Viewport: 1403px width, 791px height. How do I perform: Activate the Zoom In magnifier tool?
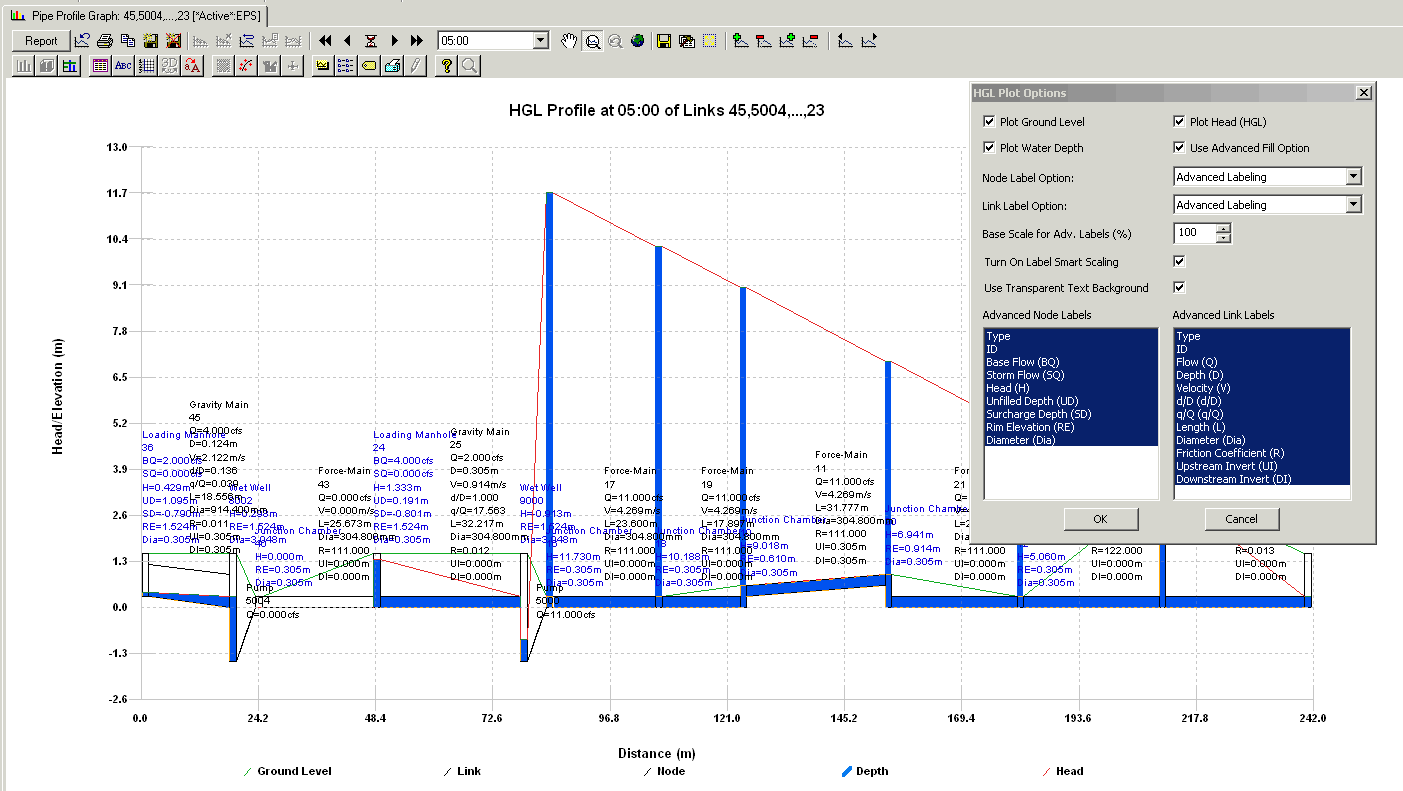[590, 40]
